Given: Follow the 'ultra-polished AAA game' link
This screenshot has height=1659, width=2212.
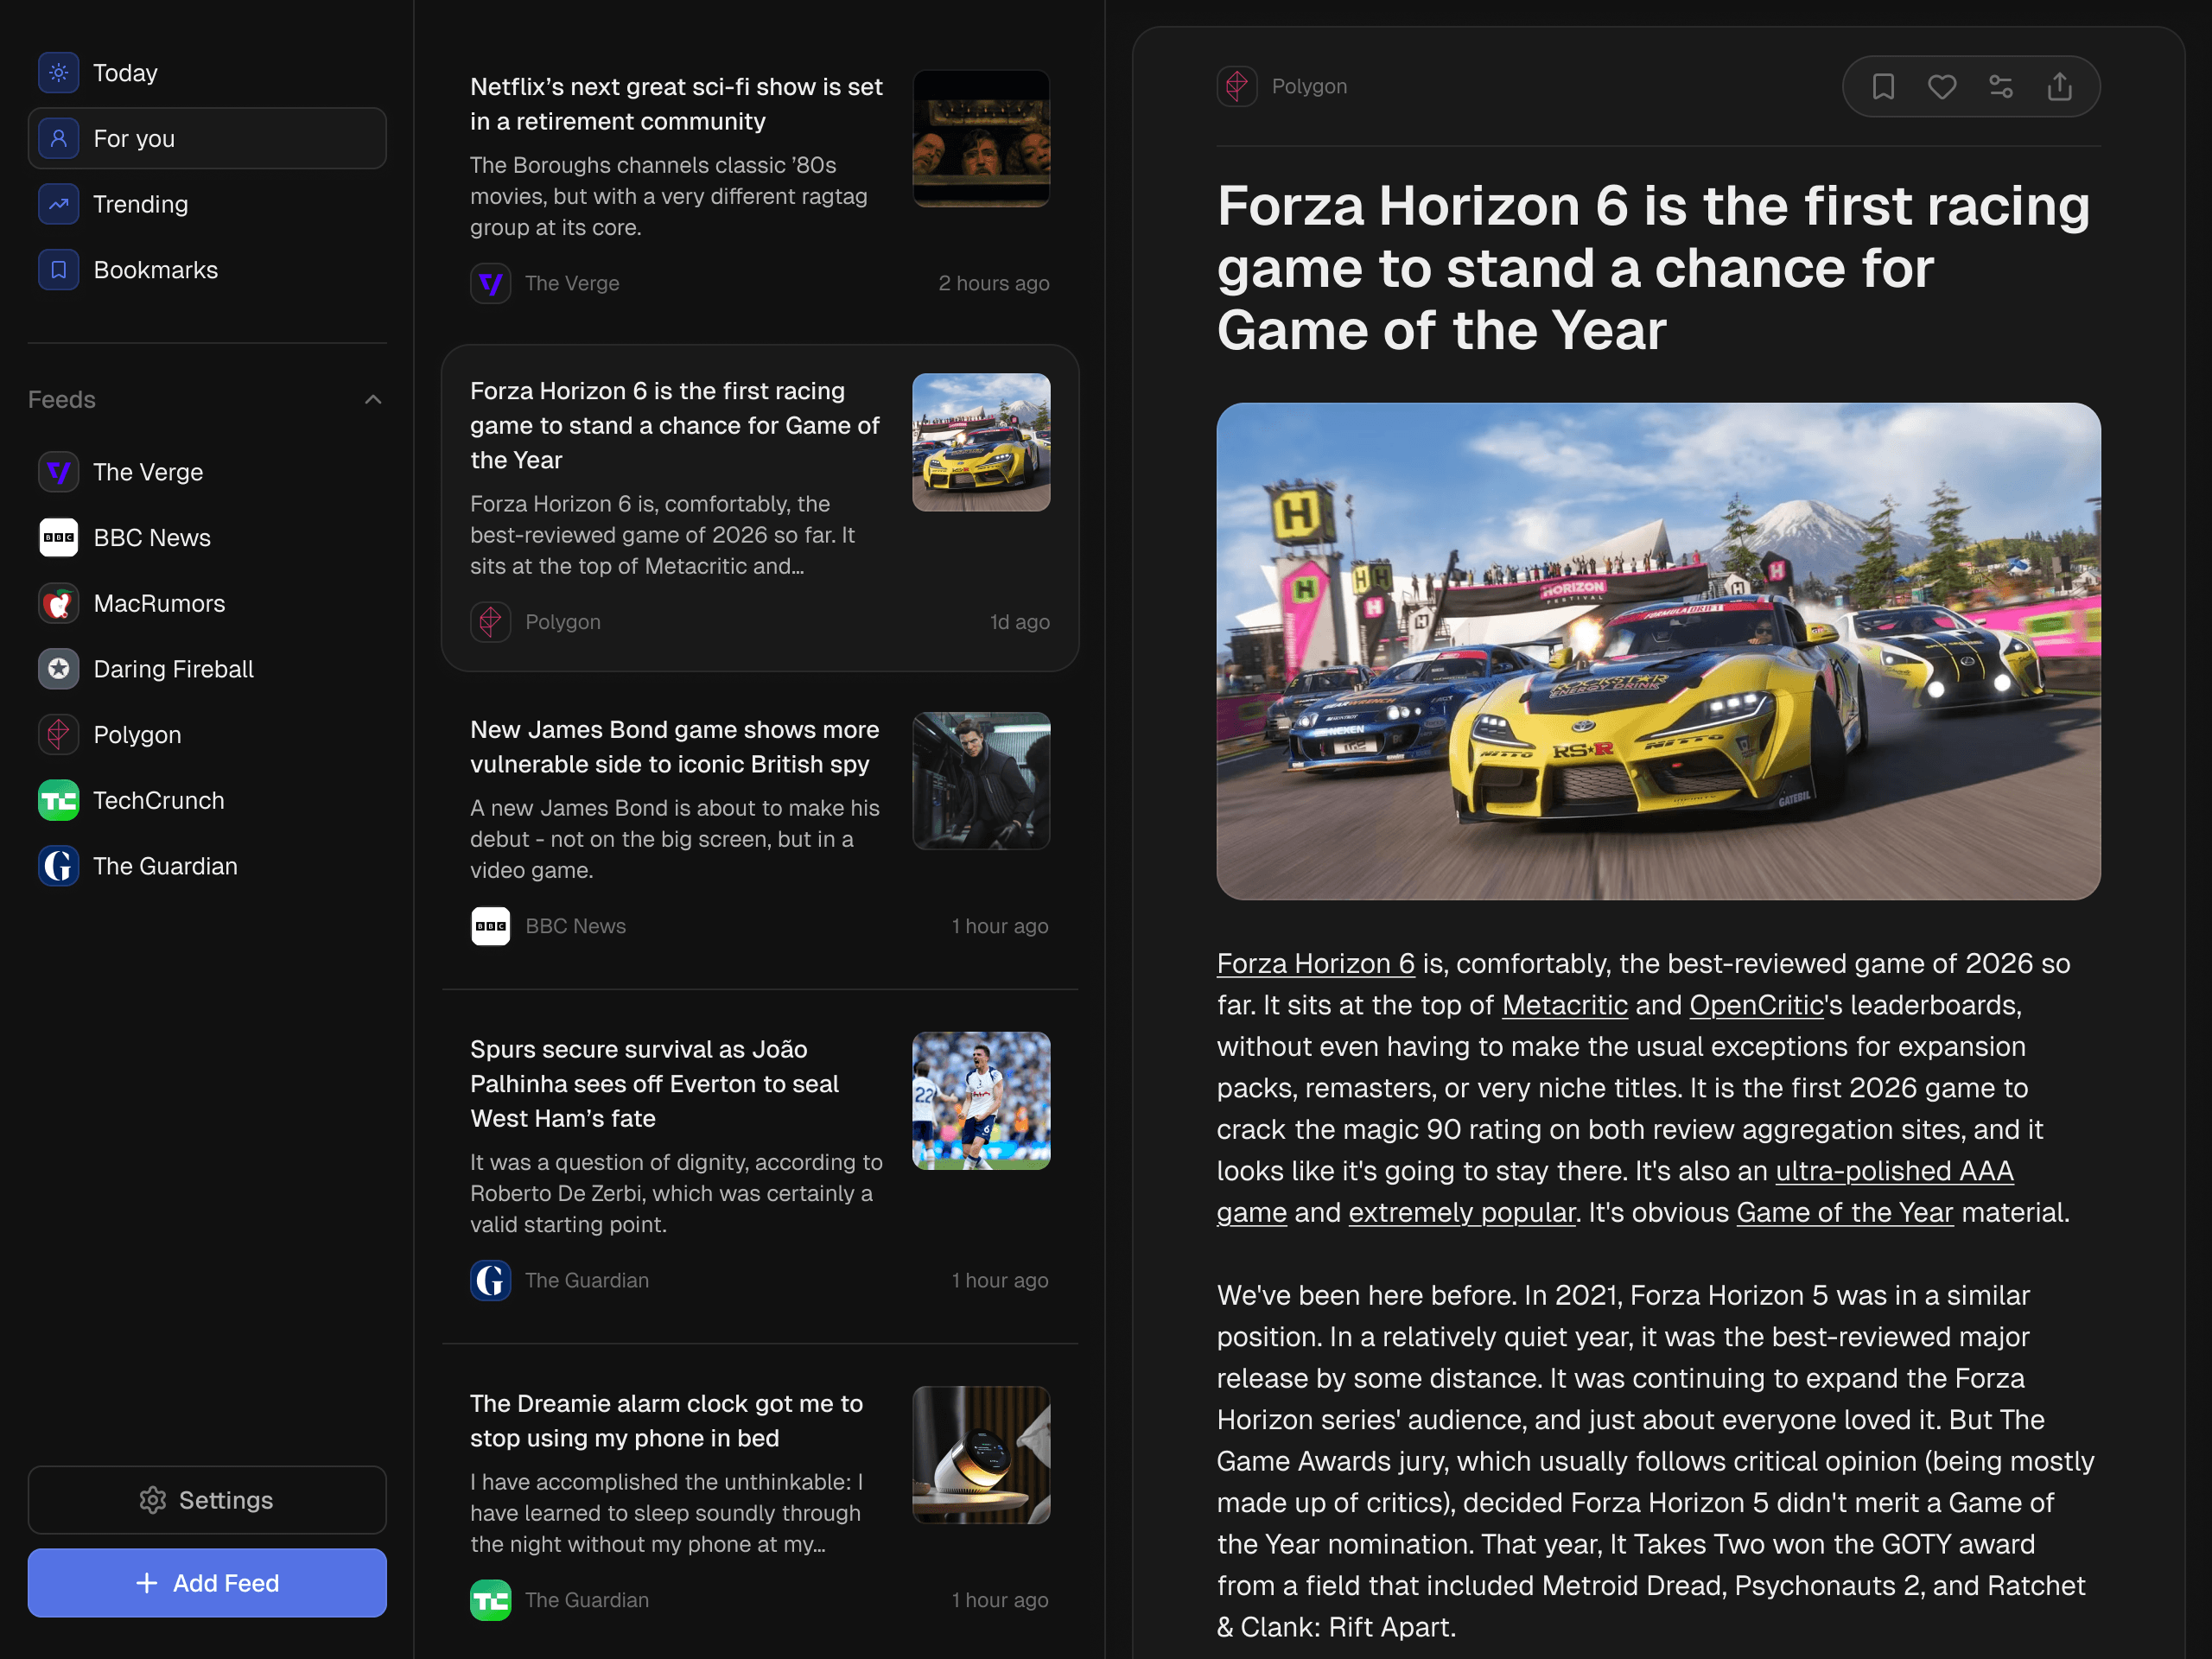Looking at the screenshot, I should click(1894, 1171).
